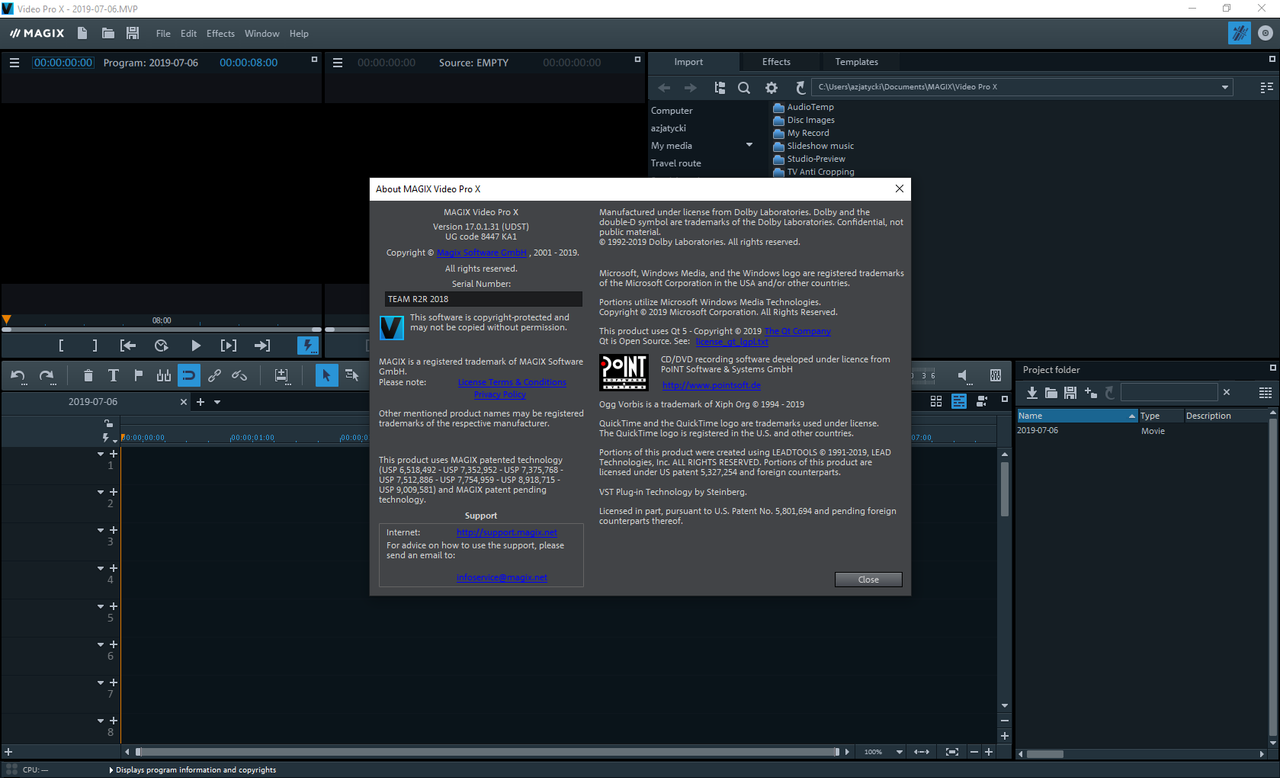
Task: Click the trash Delete icon
Action: (x=88, y=375)
